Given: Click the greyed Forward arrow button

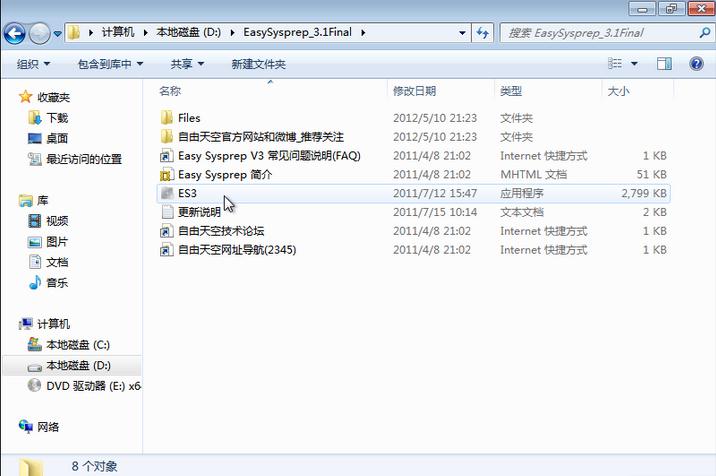Looking at the screenshot, I should click(x=40, y=33).
